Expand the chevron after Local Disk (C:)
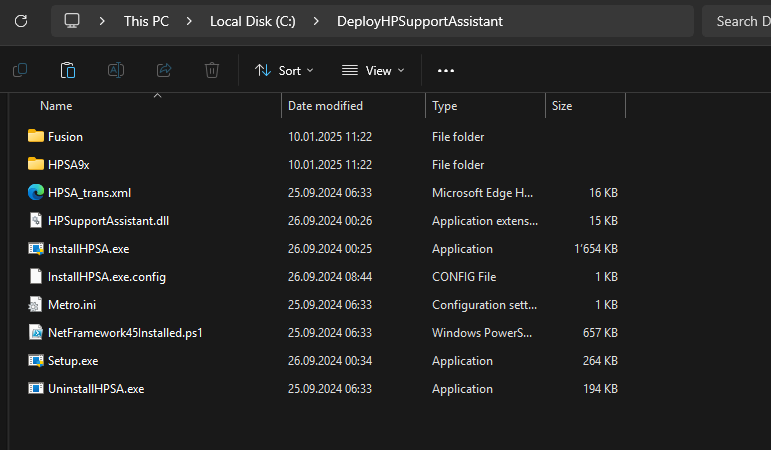The image size is (771, 450). [316, 21]
